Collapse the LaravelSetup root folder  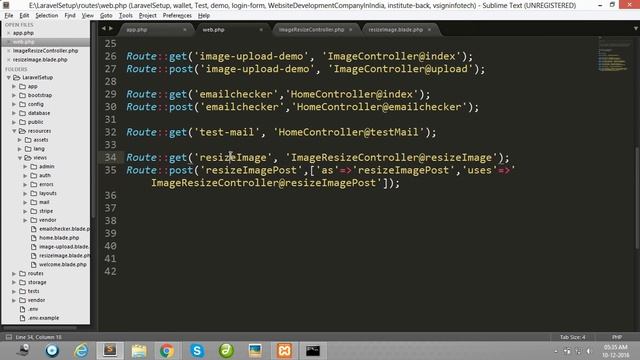tap(9, 78)
